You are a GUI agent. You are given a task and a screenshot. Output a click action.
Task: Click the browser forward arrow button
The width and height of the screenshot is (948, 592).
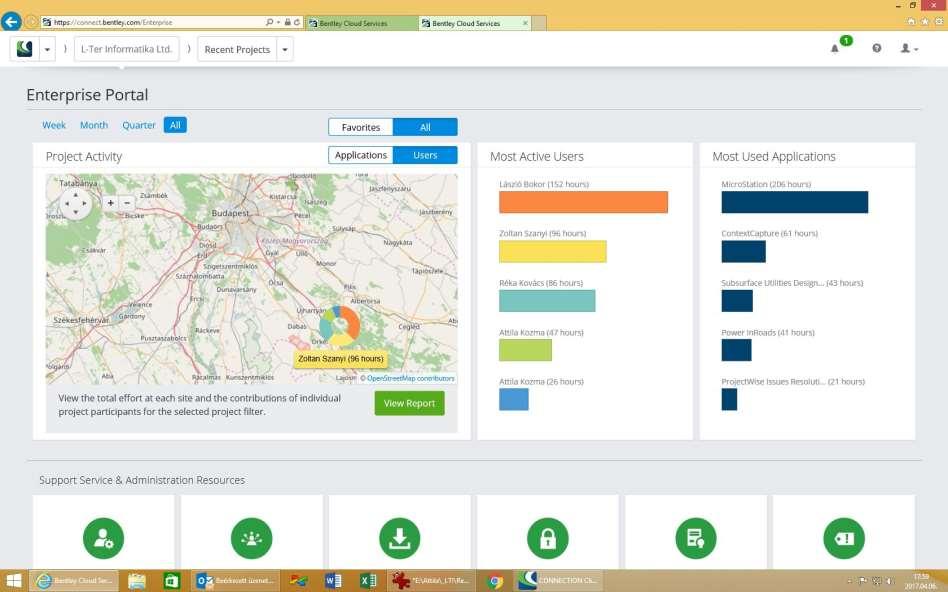31,22
